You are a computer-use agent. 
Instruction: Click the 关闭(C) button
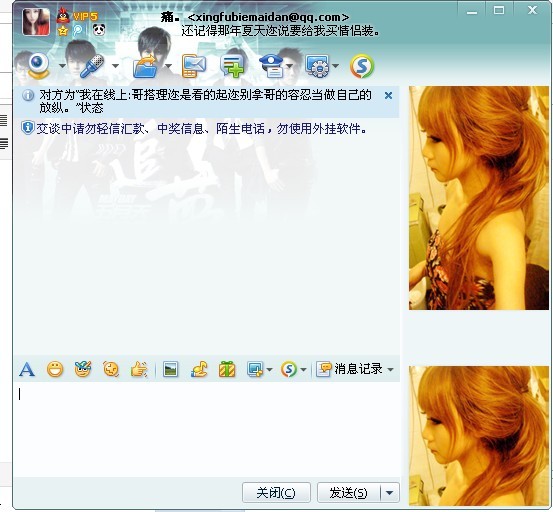pyautogui.click(x=276, y=493)
